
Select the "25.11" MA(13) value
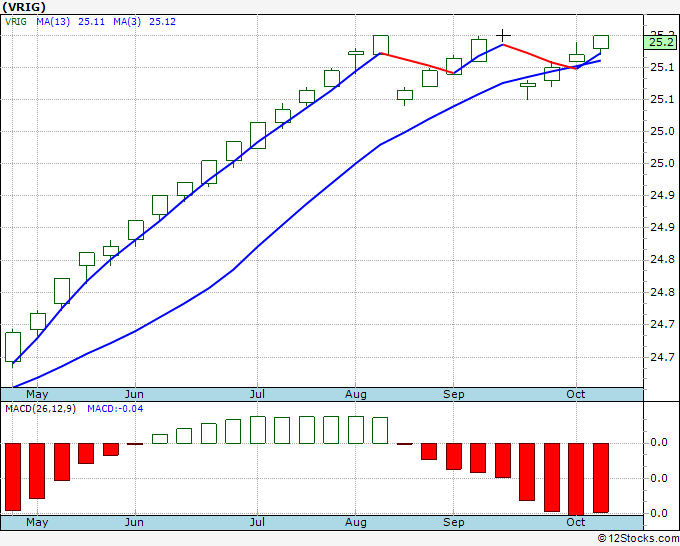point(92,22)
